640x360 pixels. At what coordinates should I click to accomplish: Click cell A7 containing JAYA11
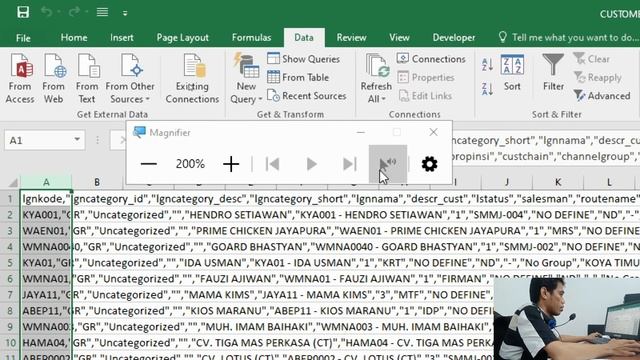pyautogui.click(x=46, y=295)
